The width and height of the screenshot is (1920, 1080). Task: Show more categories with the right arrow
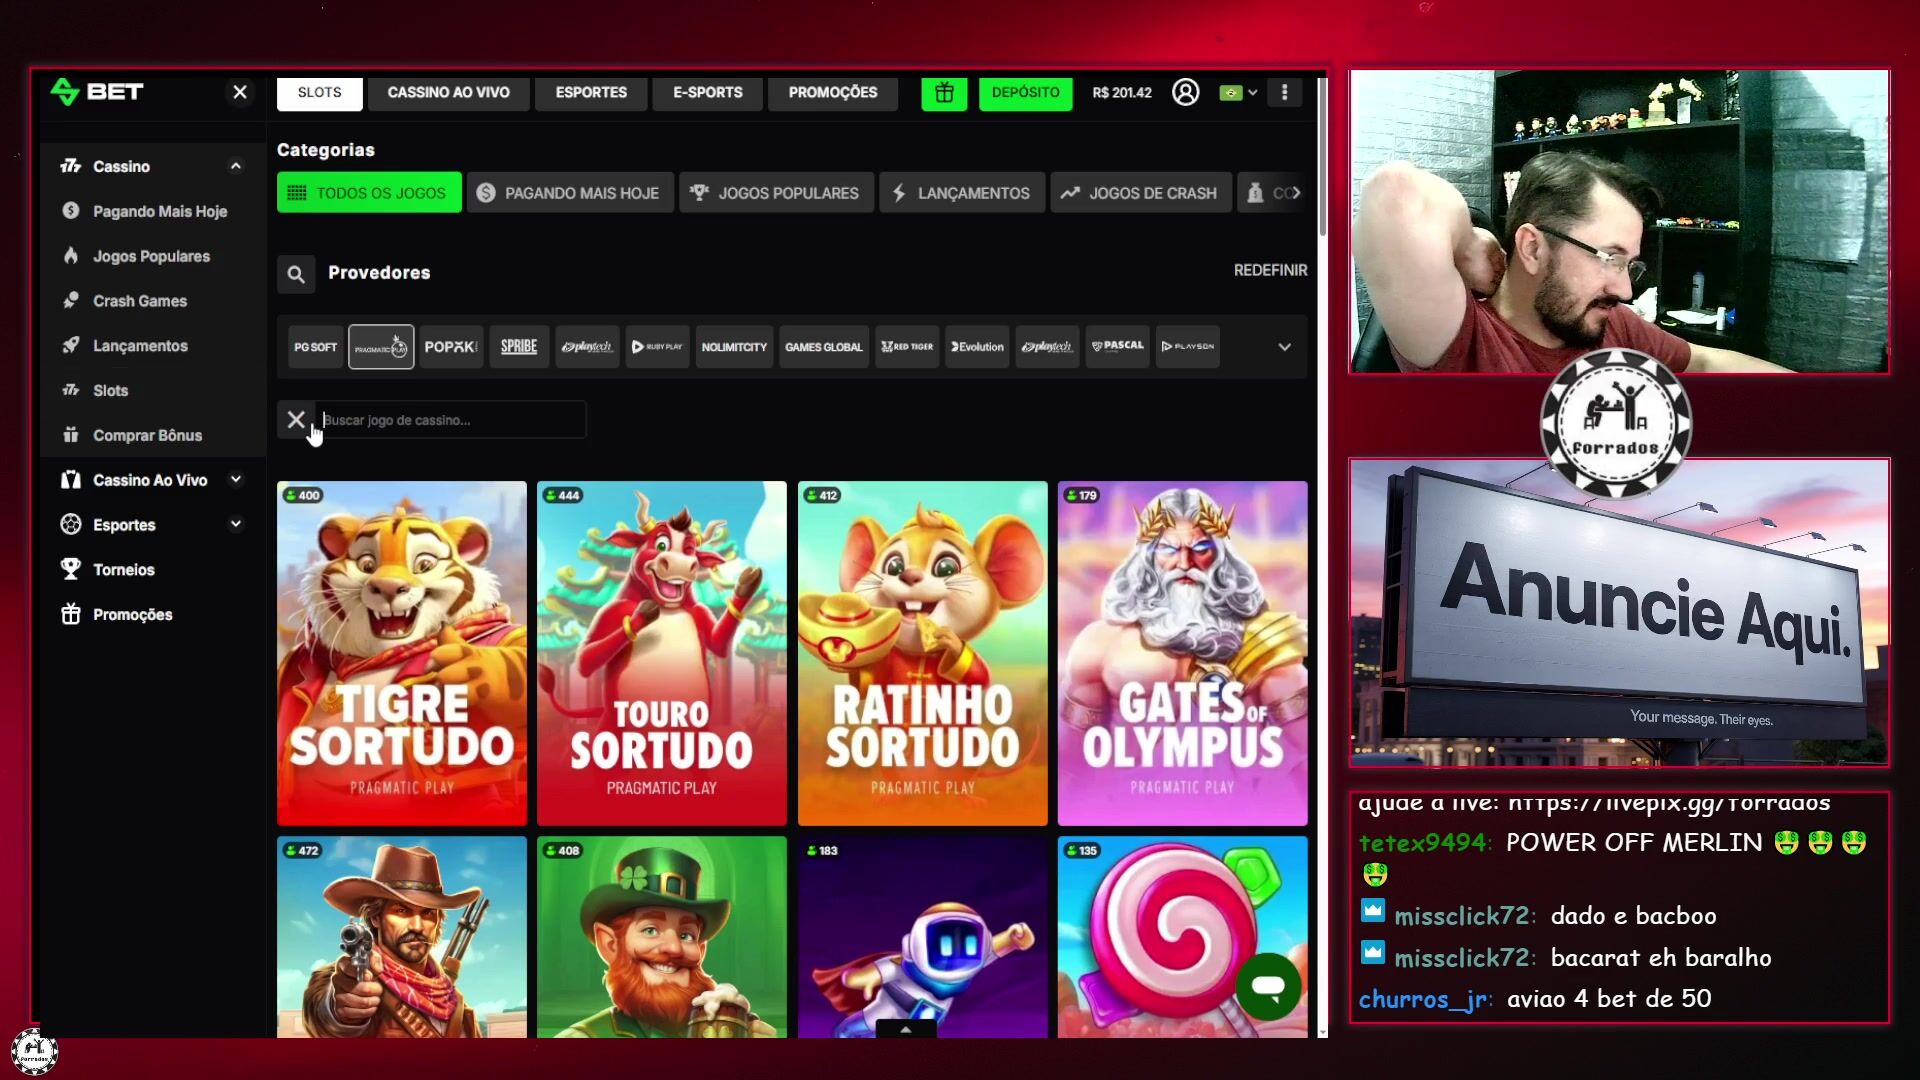tap(1295, 193)
